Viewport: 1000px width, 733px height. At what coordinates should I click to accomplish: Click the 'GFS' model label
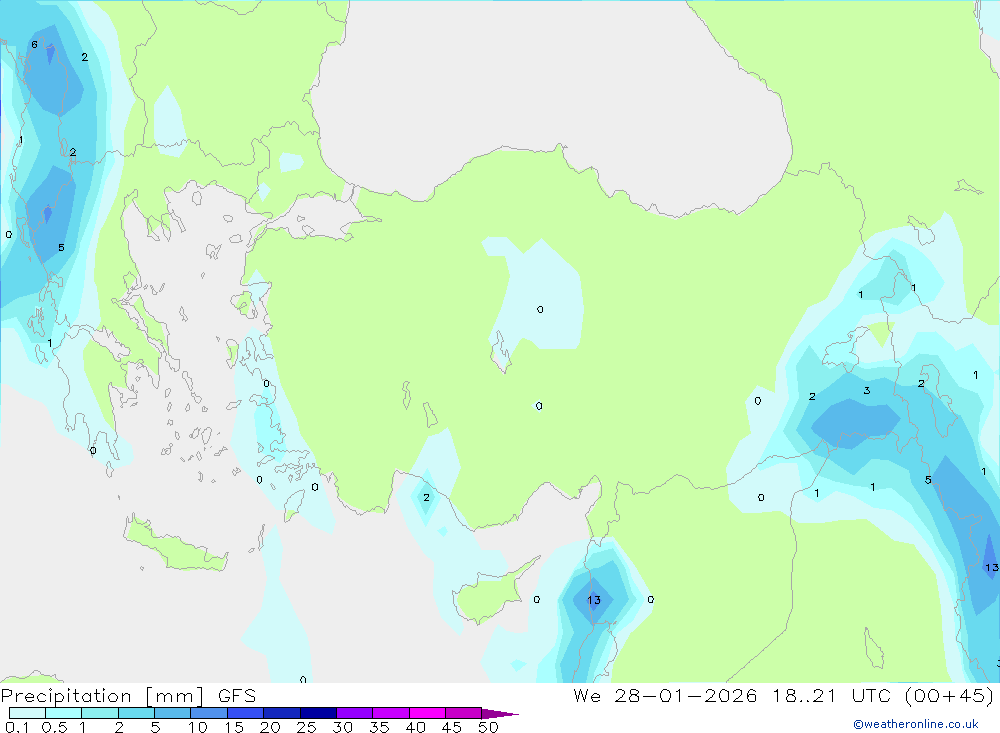click(x=237, y=696)
